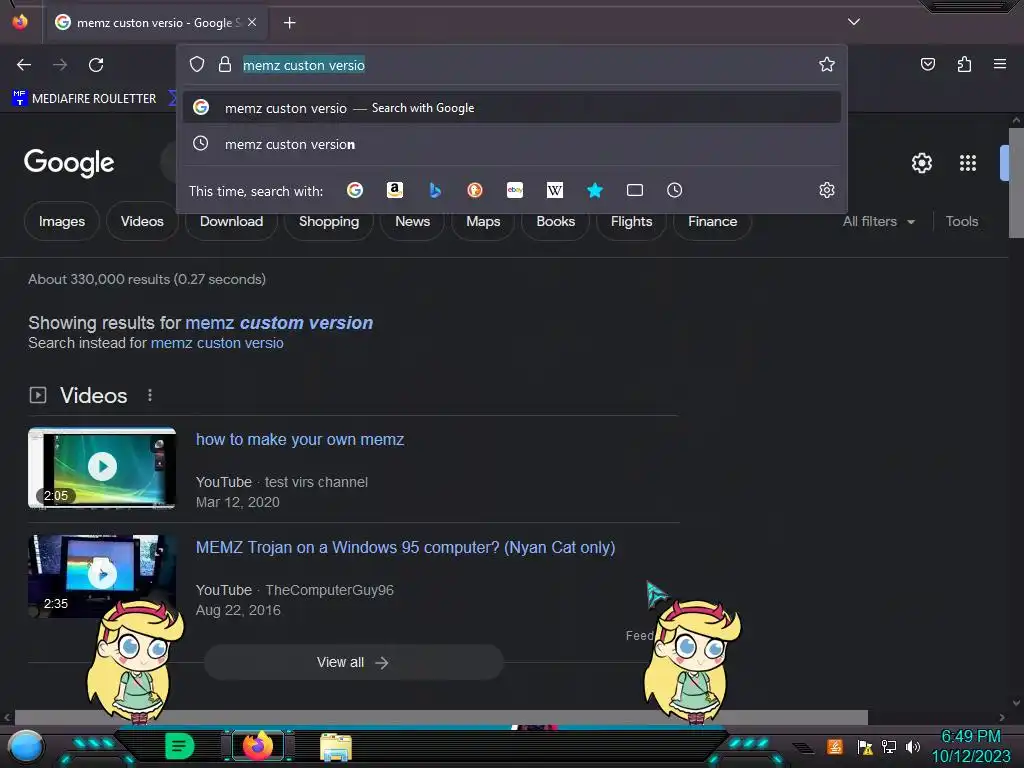The image size is (1024, 768).
Task: Select 'memz custon versio — Search with Google' suggestion
Action: coord(512,108)
